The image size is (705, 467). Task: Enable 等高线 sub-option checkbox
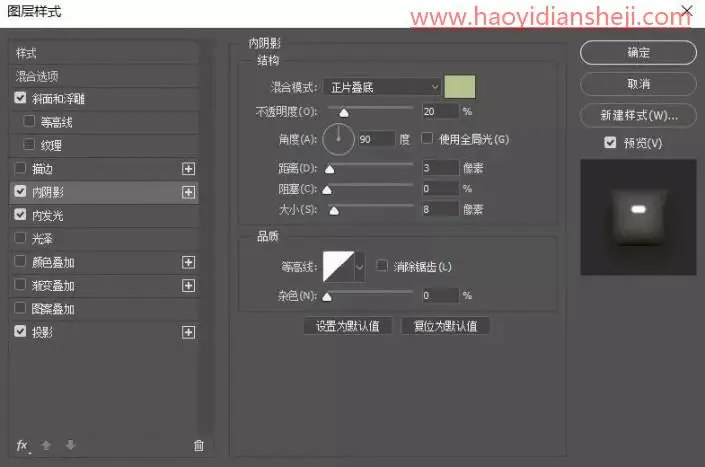pos(29,121)
